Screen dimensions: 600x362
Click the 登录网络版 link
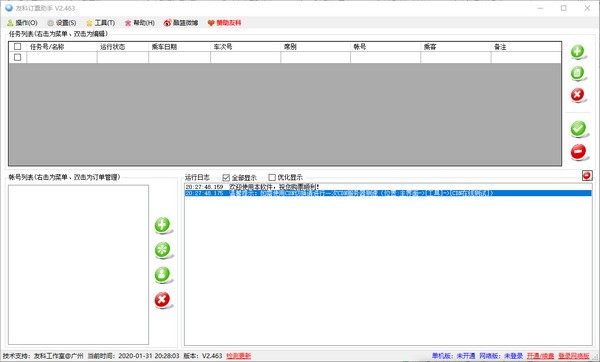coord(574,356)
